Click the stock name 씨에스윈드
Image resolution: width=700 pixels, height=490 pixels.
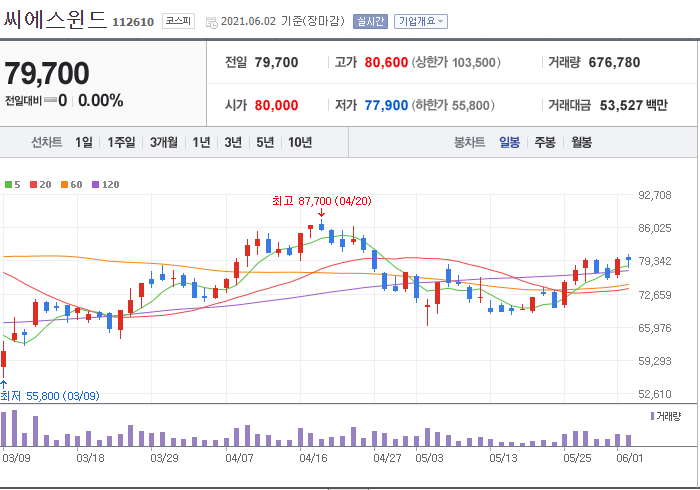[x=55, y=20]
